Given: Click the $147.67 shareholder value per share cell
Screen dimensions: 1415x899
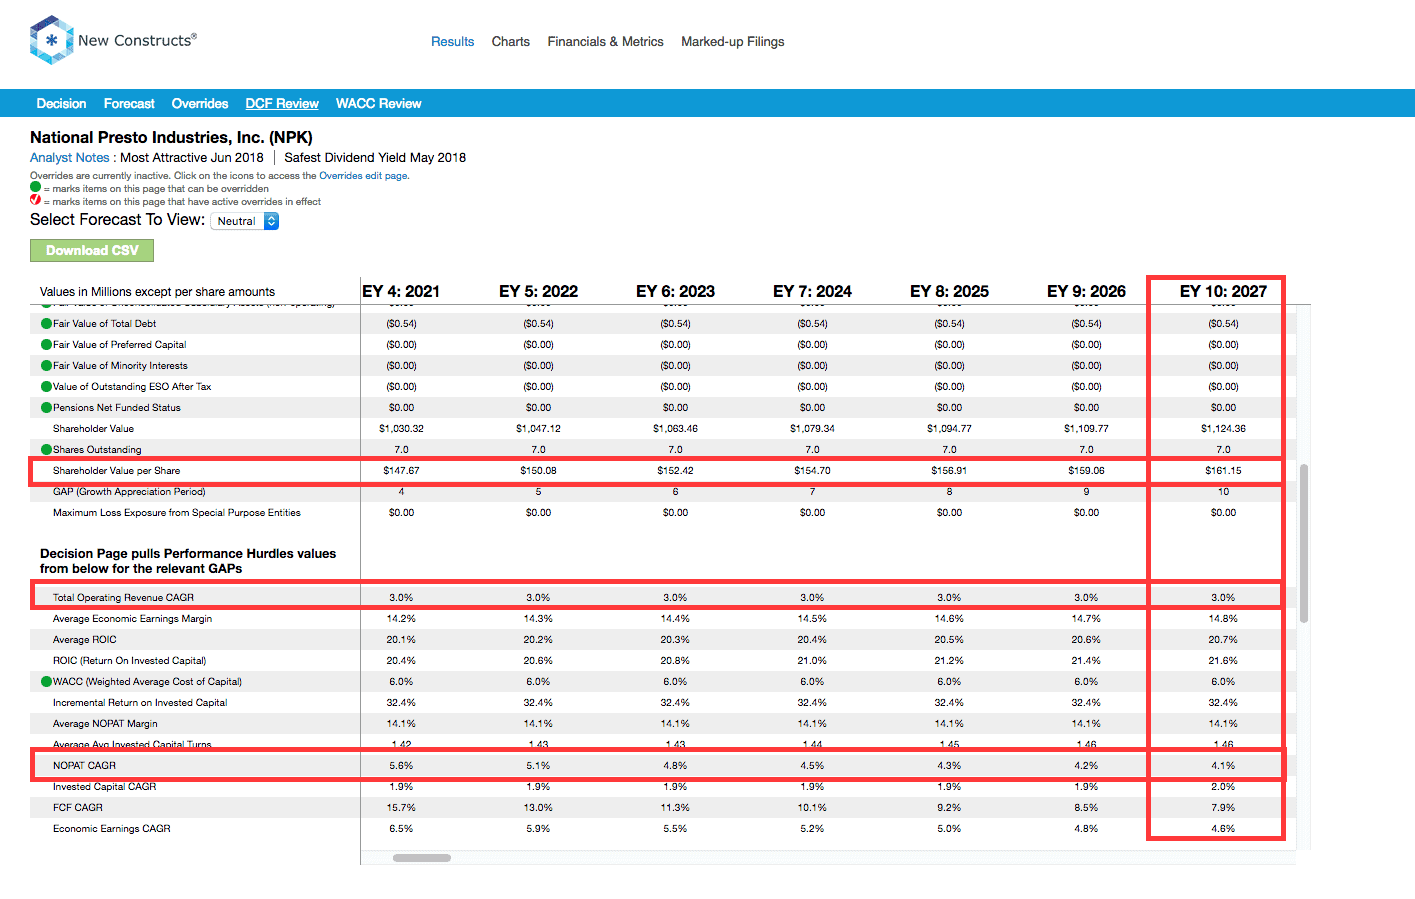Looking at the screenshot, I should point(401,470).
